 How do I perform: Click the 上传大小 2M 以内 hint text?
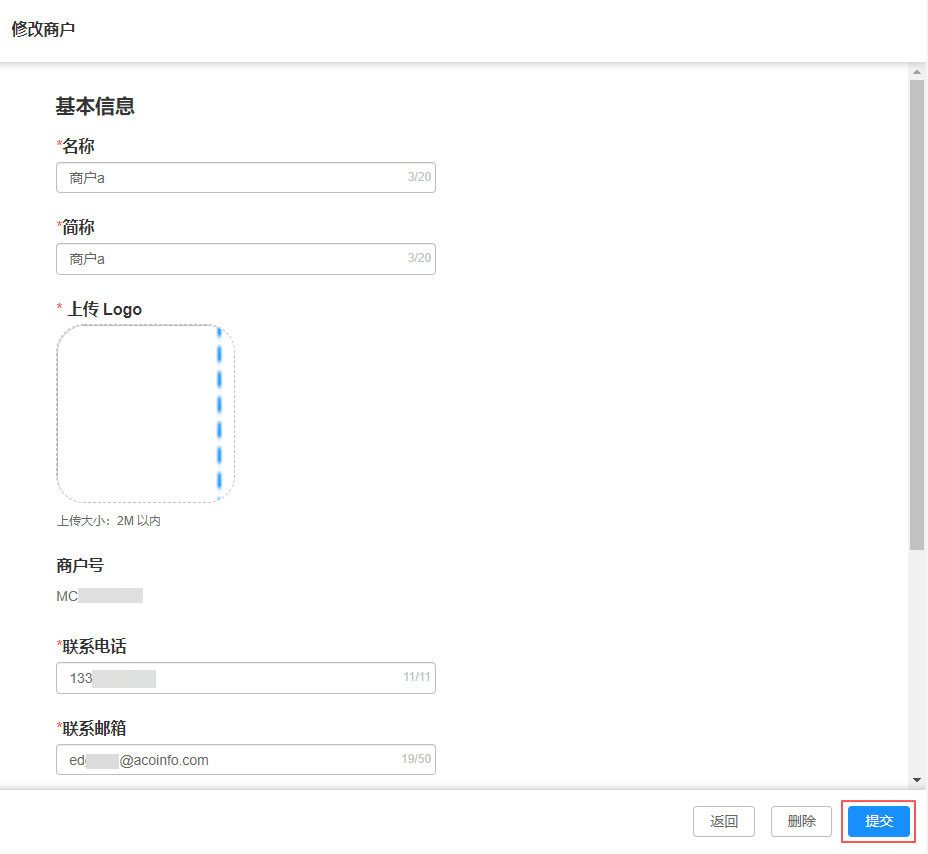pos(108,521)
